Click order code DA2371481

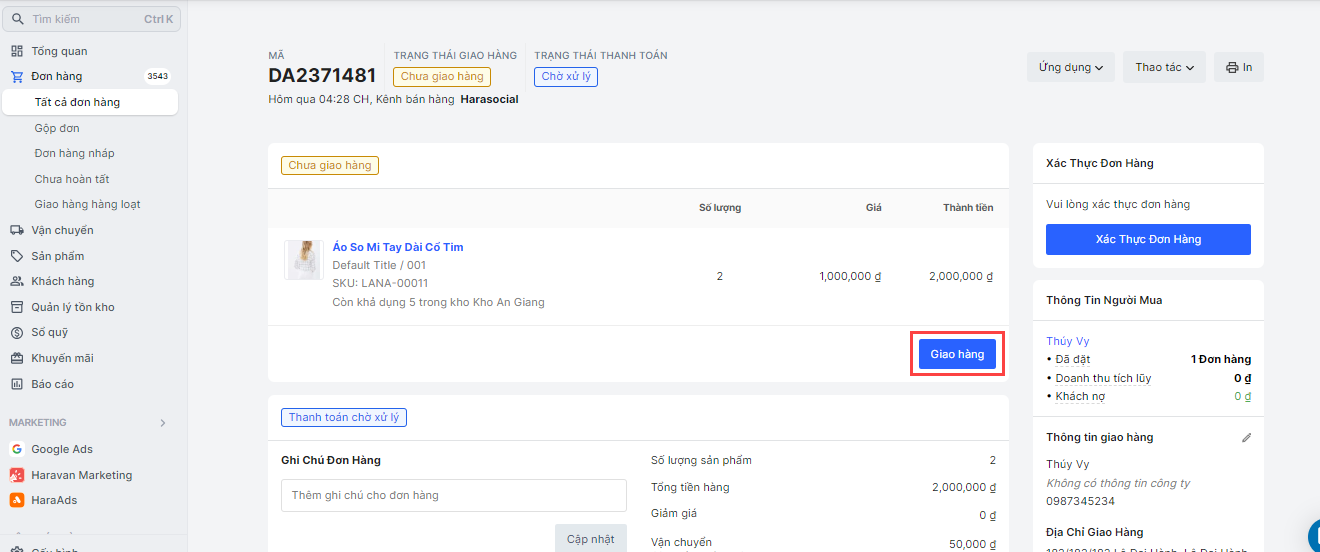tap(322, 75)
